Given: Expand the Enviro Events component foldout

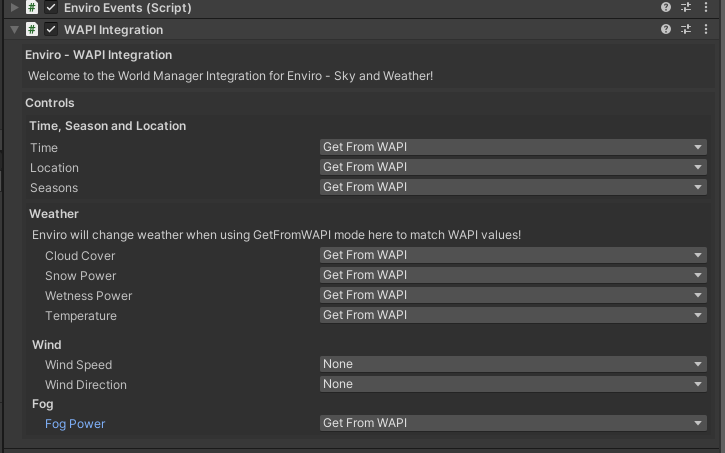Looking at the screenshot, I should [x=14, y=7].
